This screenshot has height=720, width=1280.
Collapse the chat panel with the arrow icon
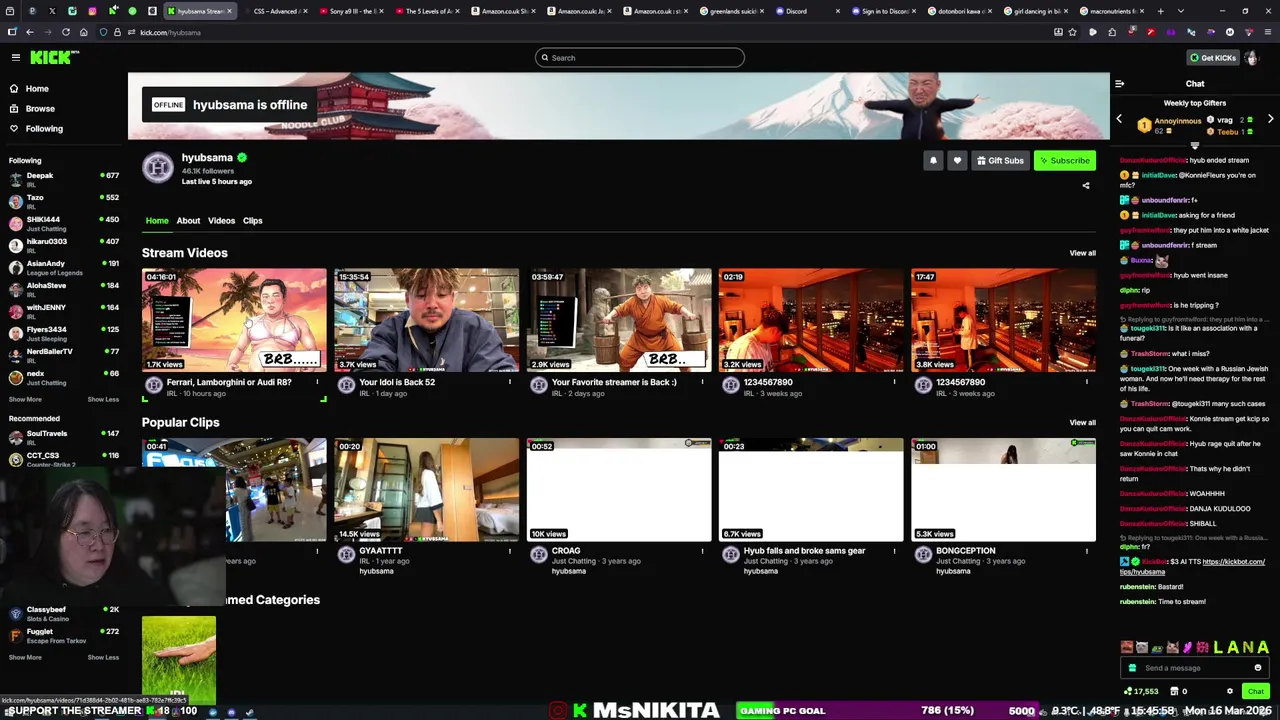(x=1119, y=84)
